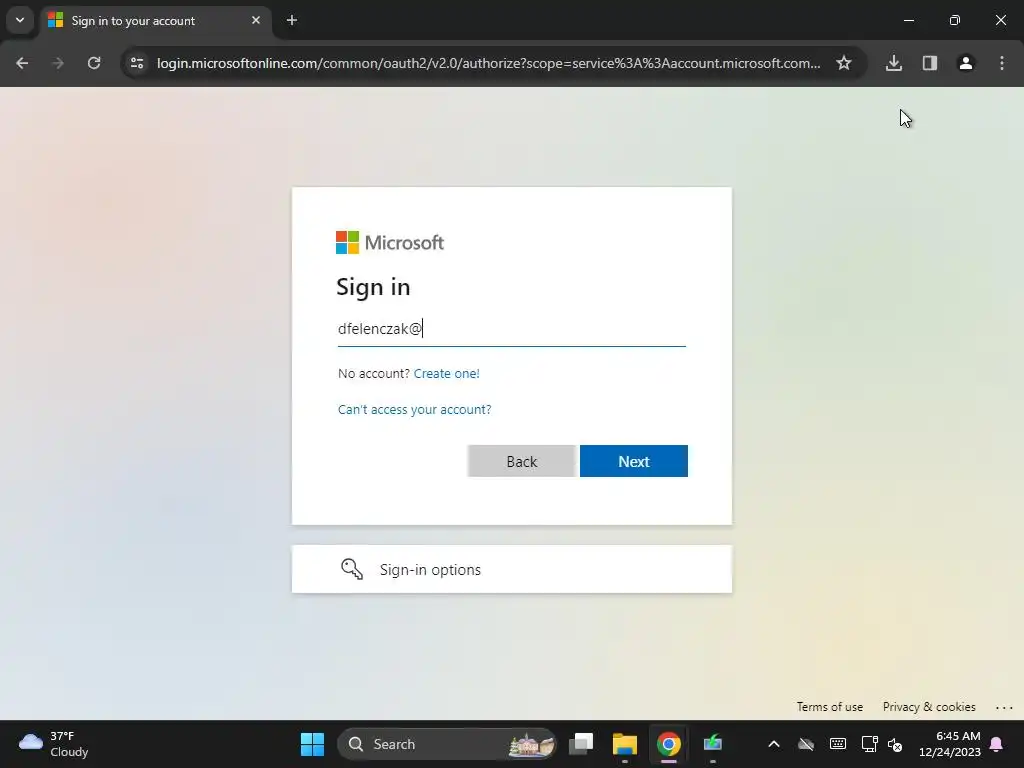Focus the email input field
This screenshot has width=1024, height=768.
tap(511, 328)
